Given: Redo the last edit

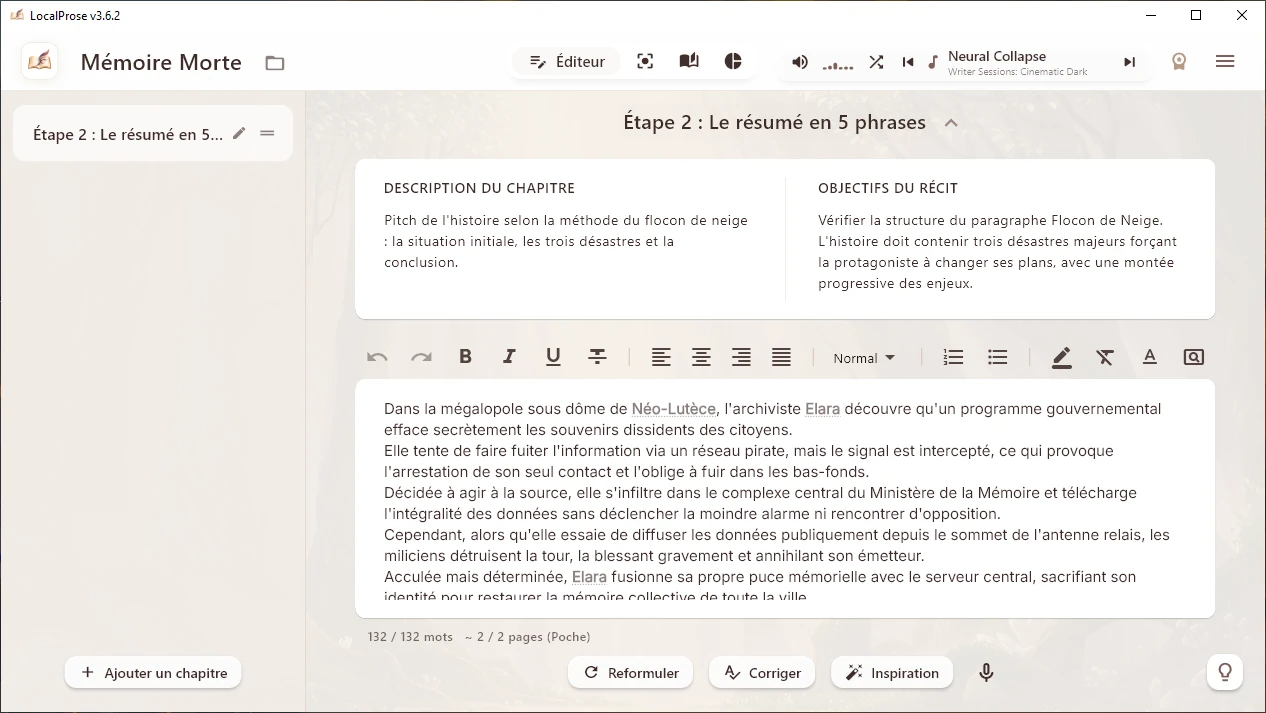Looking at the screenshot, I should (x=421, y=357).
